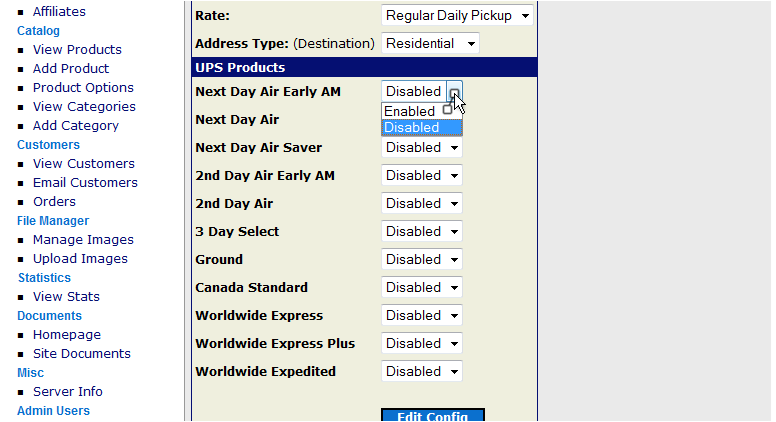Open the 3 Day Select dropdown

tap(421, 232)
